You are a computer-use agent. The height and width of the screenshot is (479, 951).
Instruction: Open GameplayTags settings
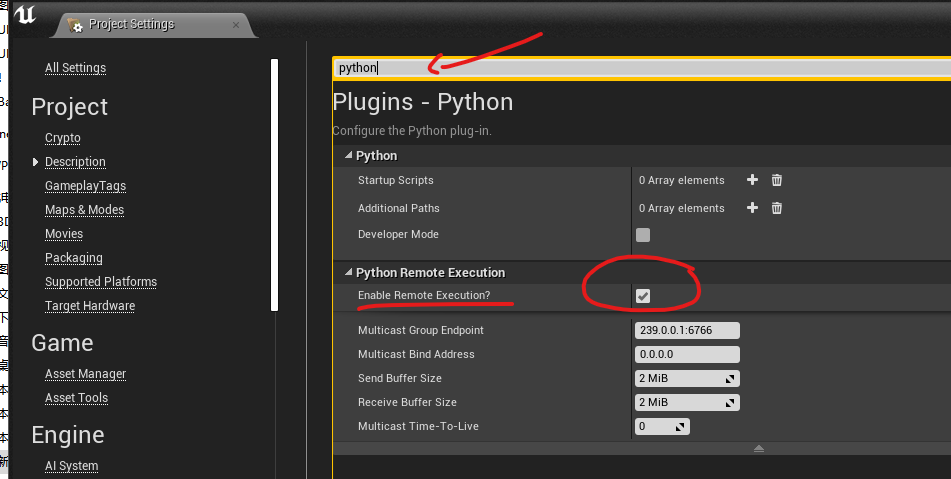click(x=86, y=186)
